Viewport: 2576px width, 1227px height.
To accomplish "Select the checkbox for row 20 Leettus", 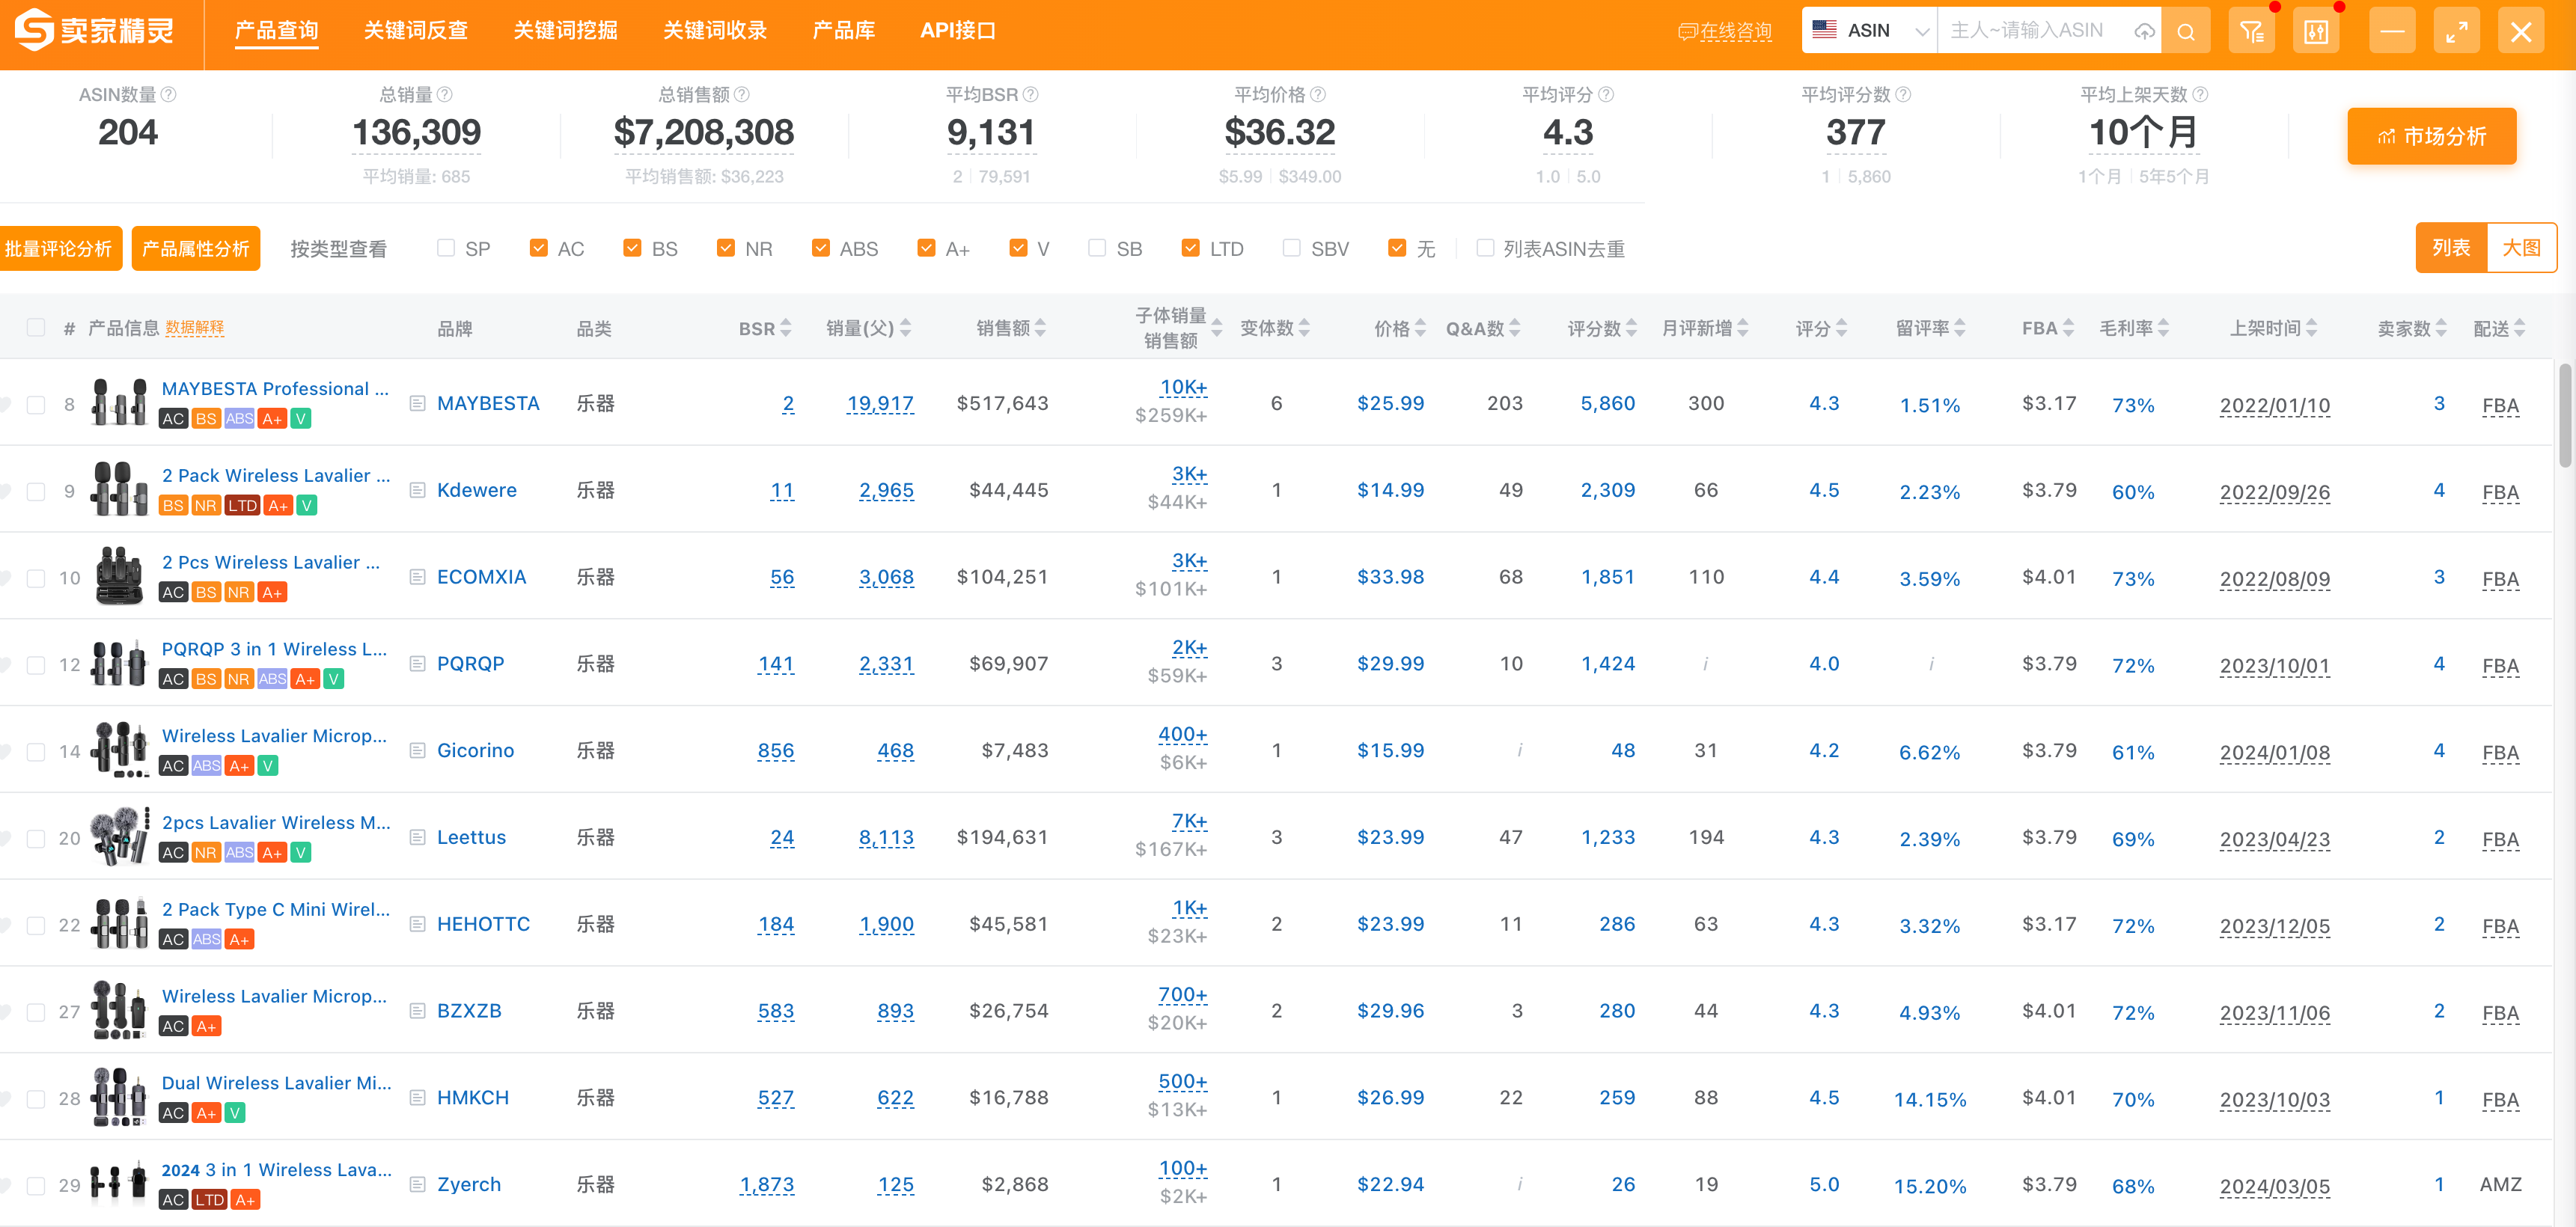I will tap(36, 838).
